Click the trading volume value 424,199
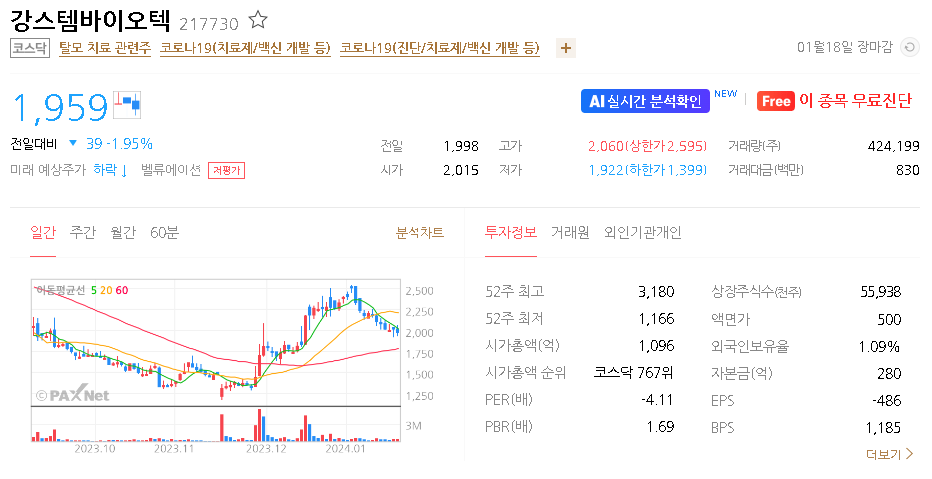The height and width of the screenshot is (479, 932). (x=893, y=146)
